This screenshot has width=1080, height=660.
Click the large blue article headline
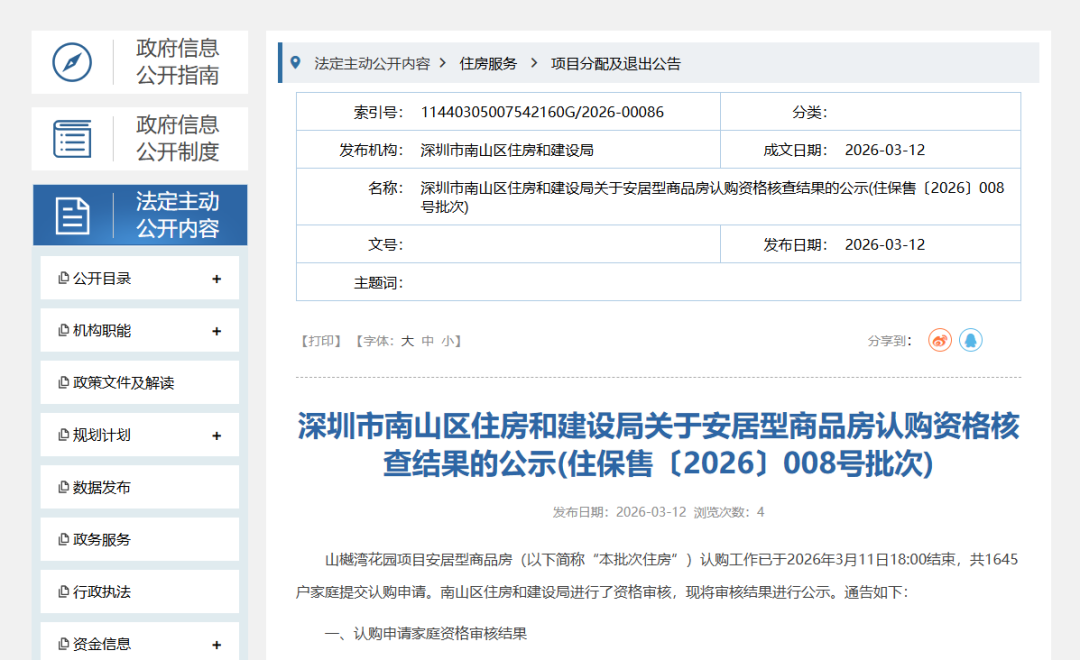[658, 444]
